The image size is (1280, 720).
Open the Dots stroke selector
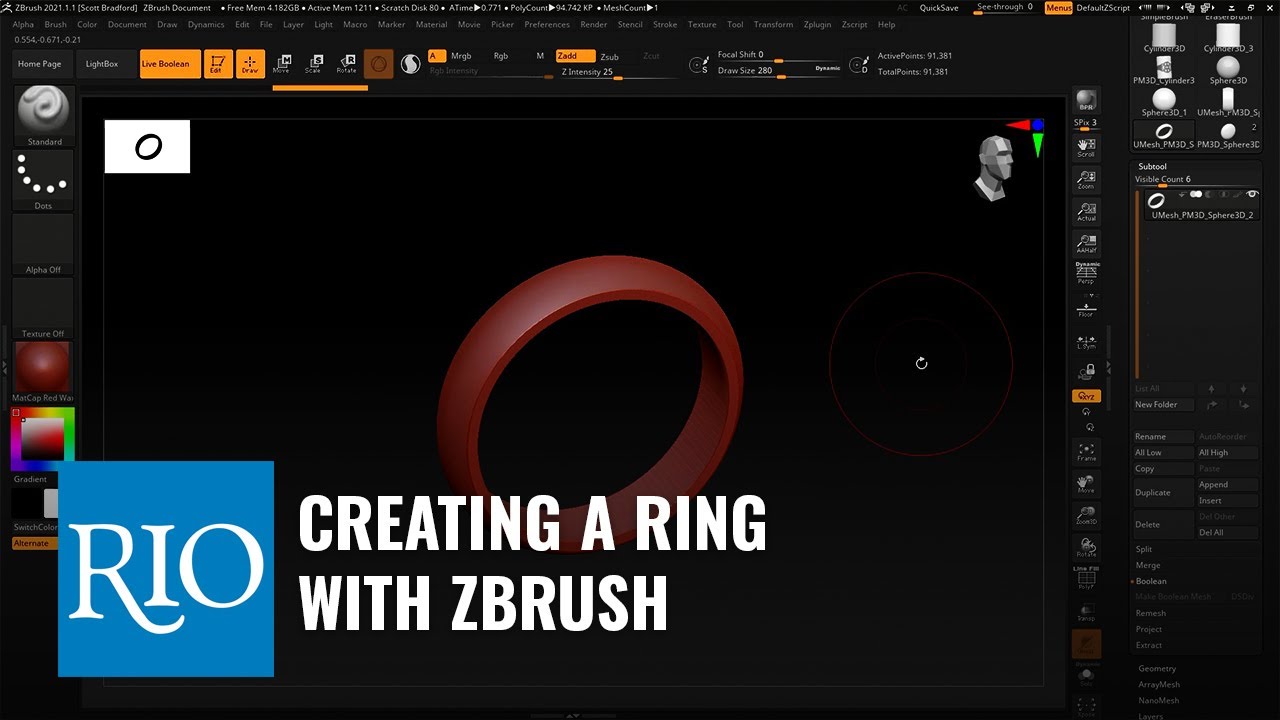43,181
